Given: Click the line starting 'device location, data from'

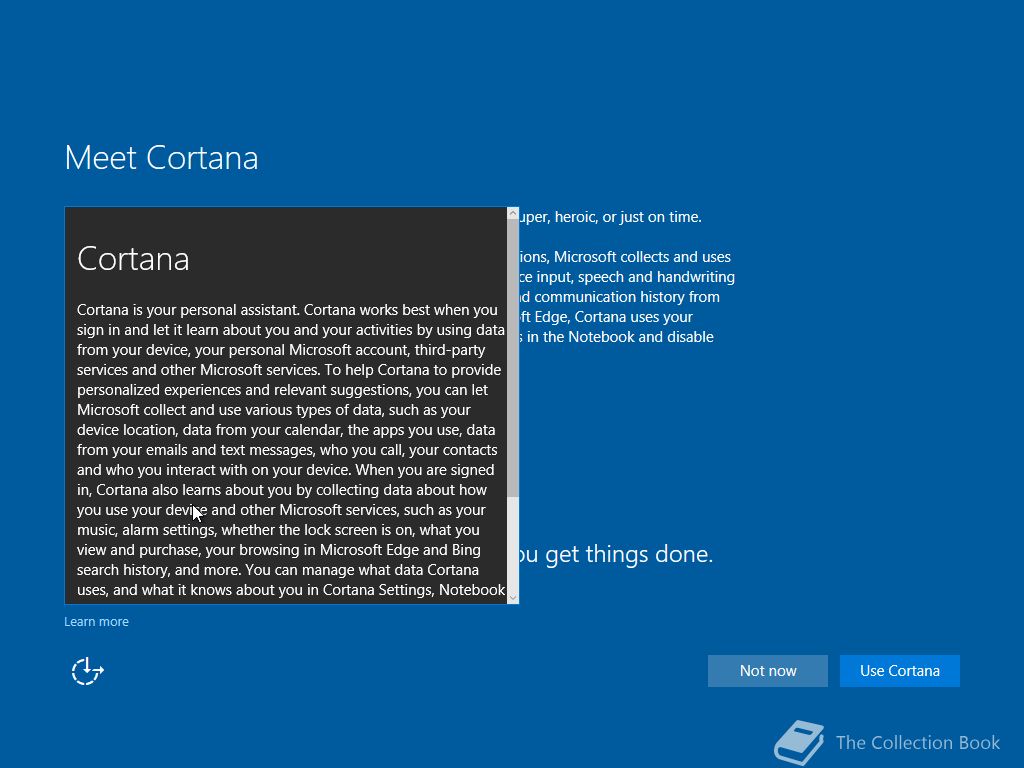Looking at the screenshot, I should (x=286, y=430).
